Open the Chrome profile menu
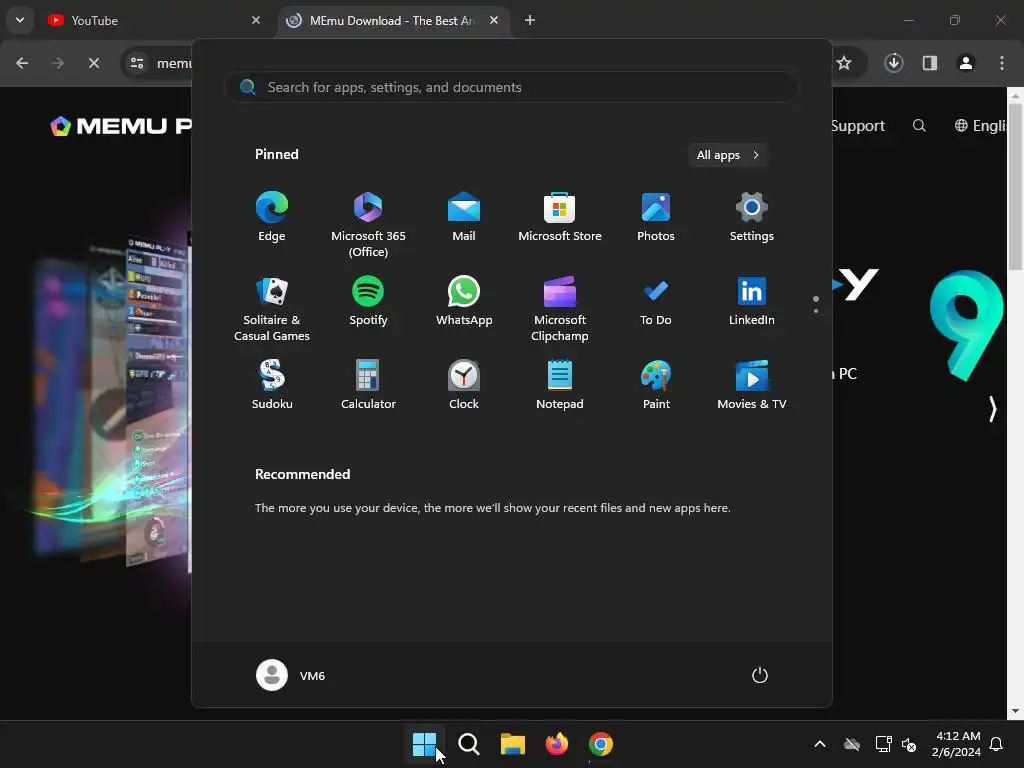The image size is (1024, 768). [965, 63]
